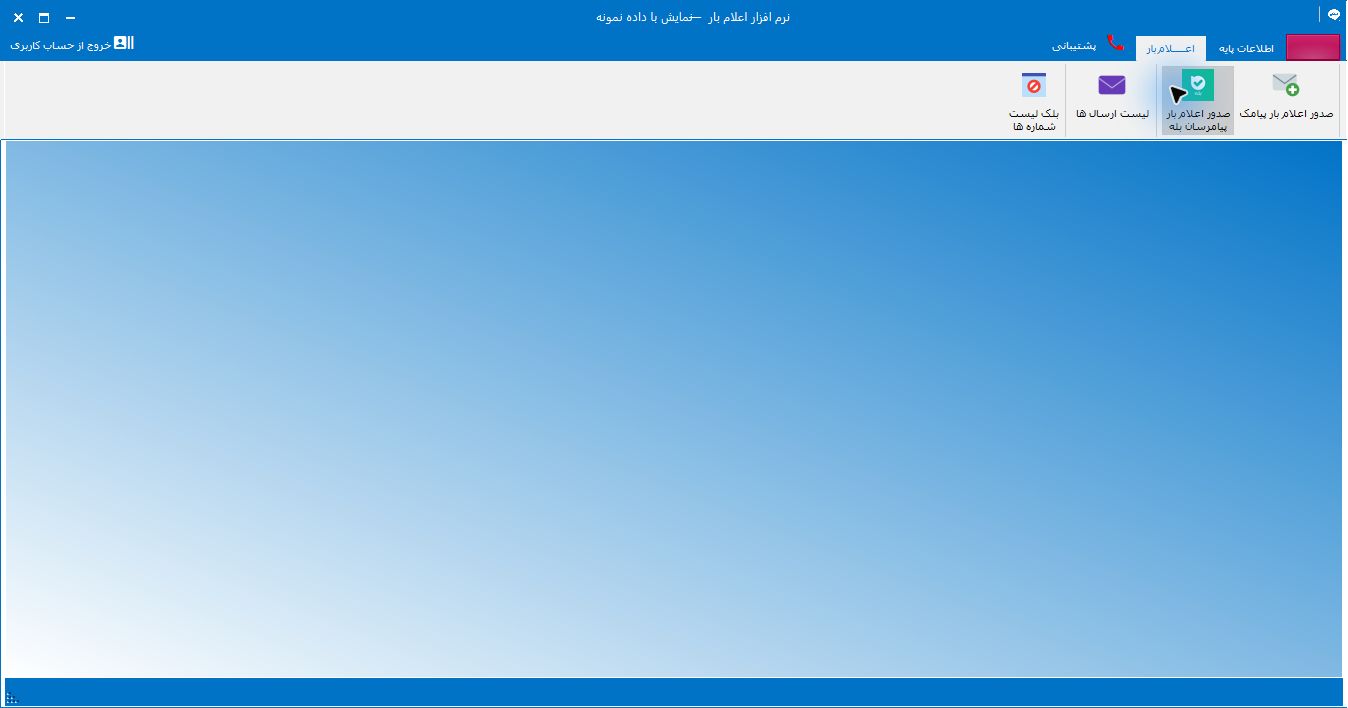
Task: Open the پشتیبانی support tab
Action: click(1074, 46)
